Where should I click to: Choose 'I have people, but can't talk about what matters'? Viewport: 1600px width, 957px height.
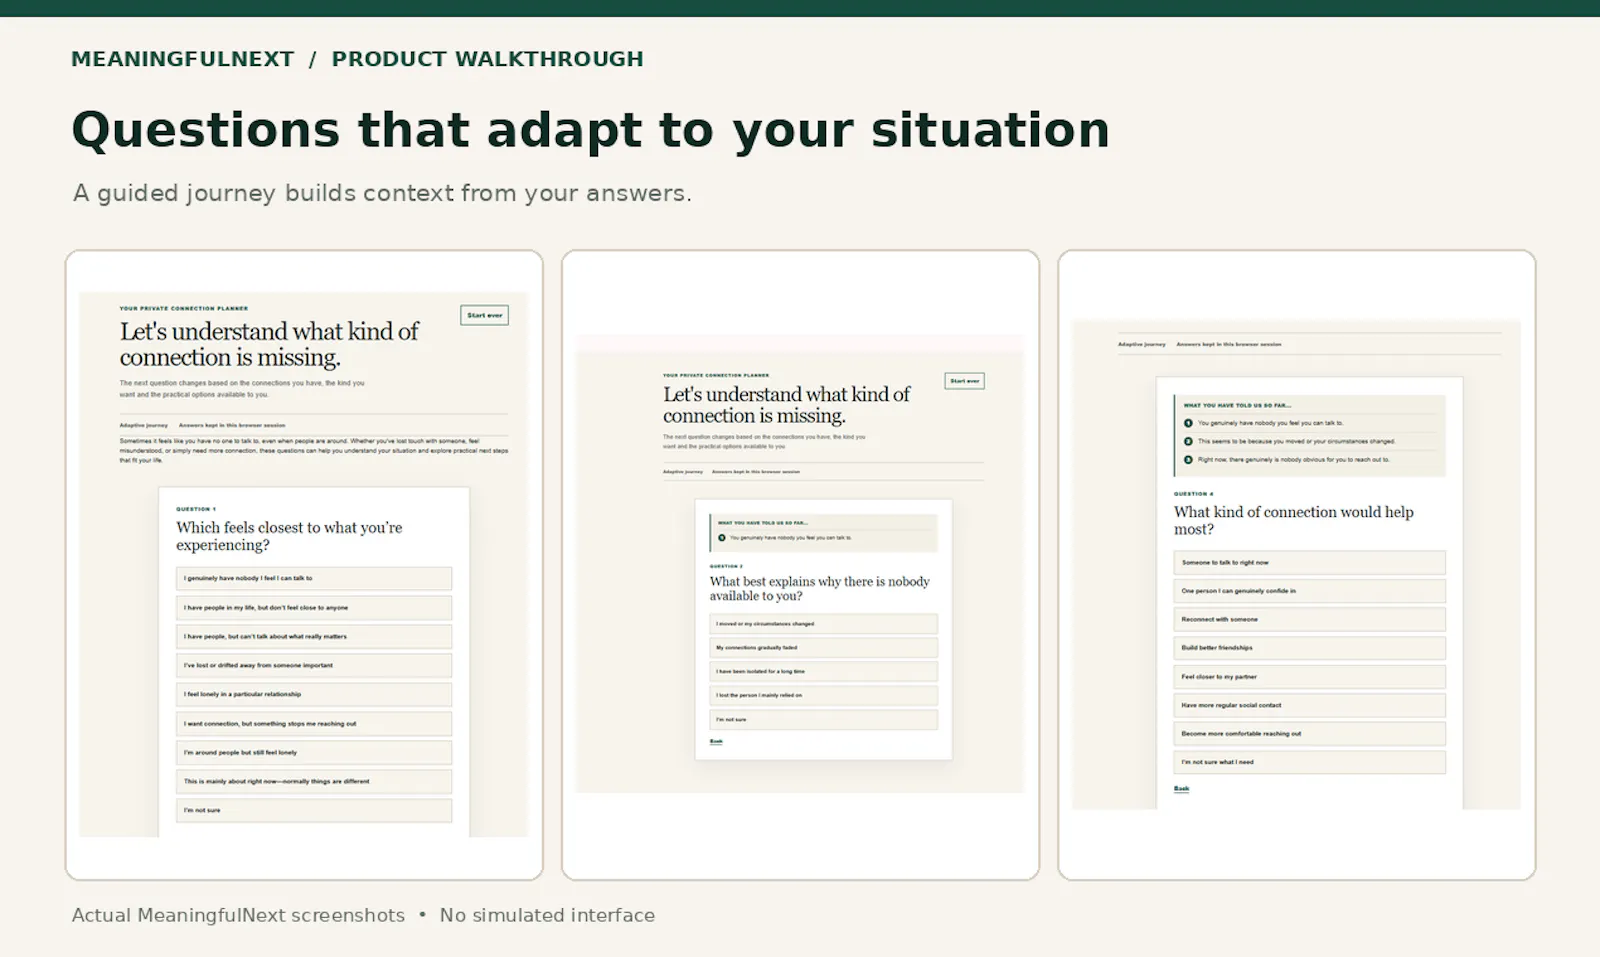pos(314,636)
